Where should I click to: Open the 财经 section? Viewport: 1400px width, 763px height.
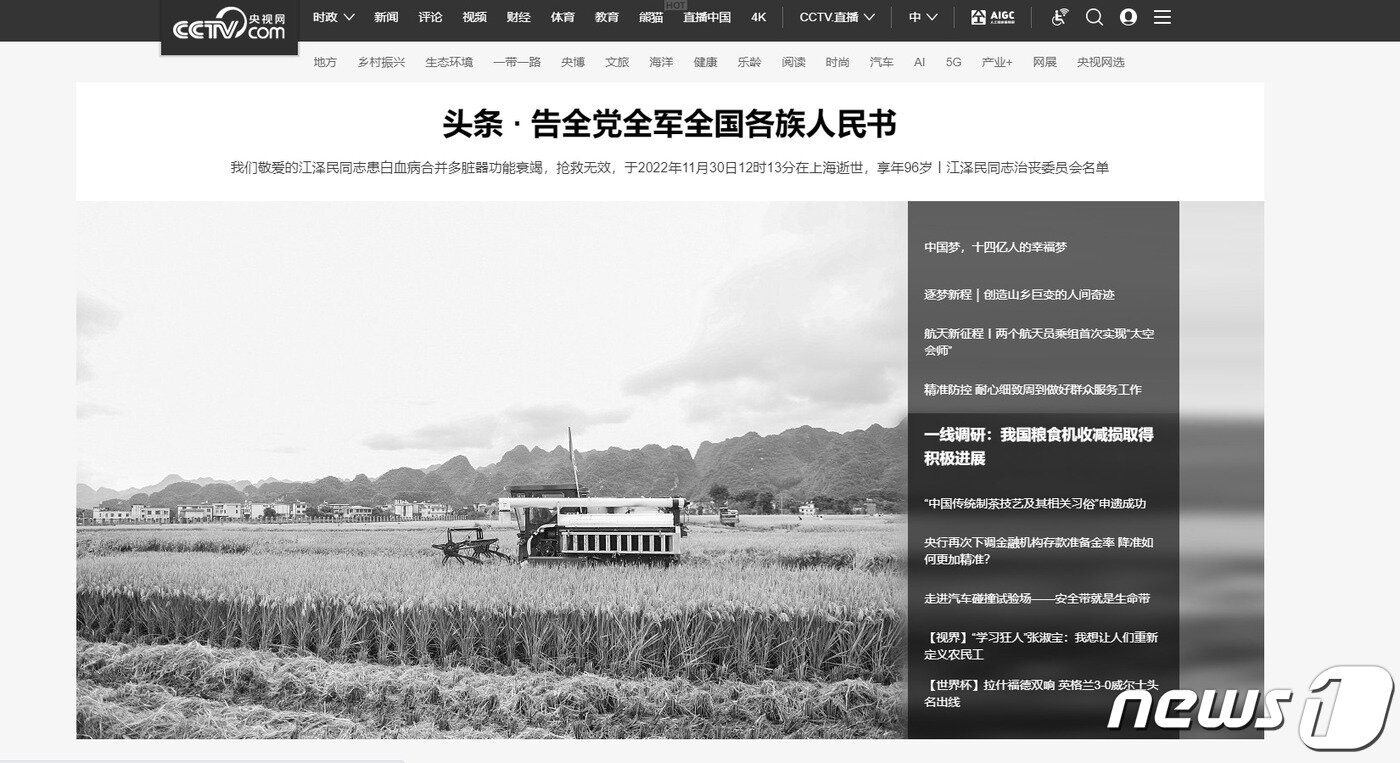[518, 17]
